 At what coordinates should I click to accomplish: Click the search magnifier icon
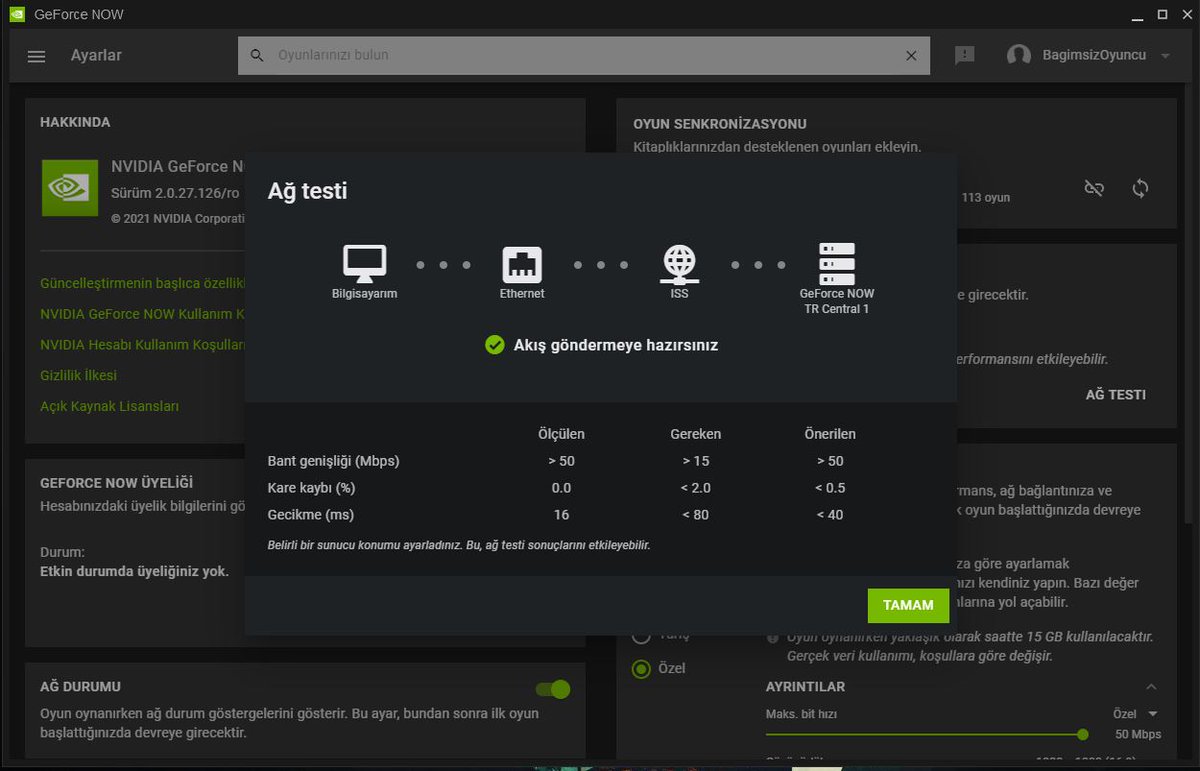[257, 56]
